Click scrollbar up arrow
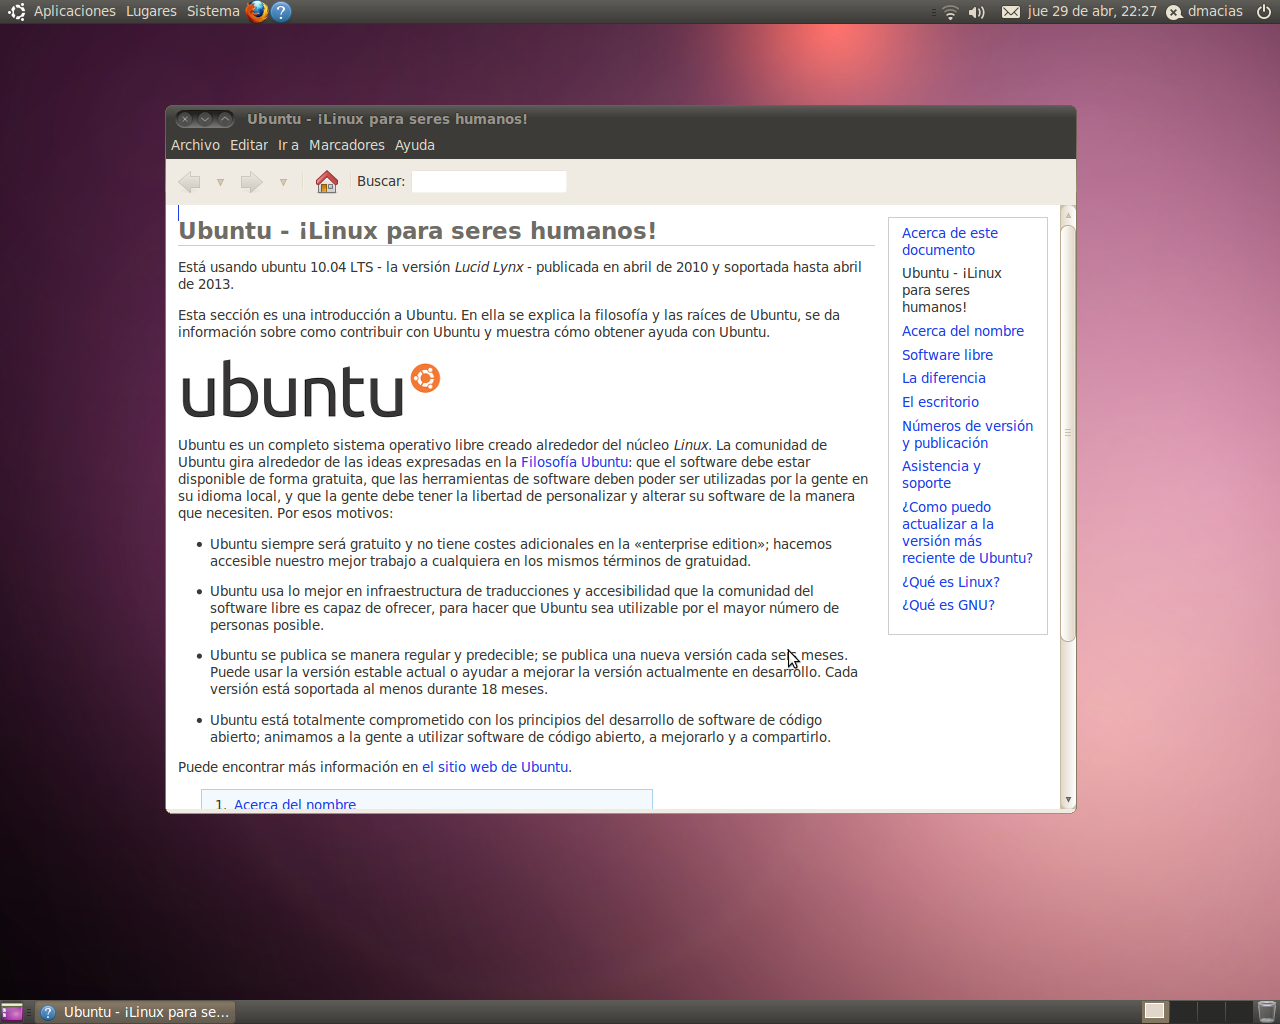This screenshot has height=1024, width=1280. (x=1068, y=215)
